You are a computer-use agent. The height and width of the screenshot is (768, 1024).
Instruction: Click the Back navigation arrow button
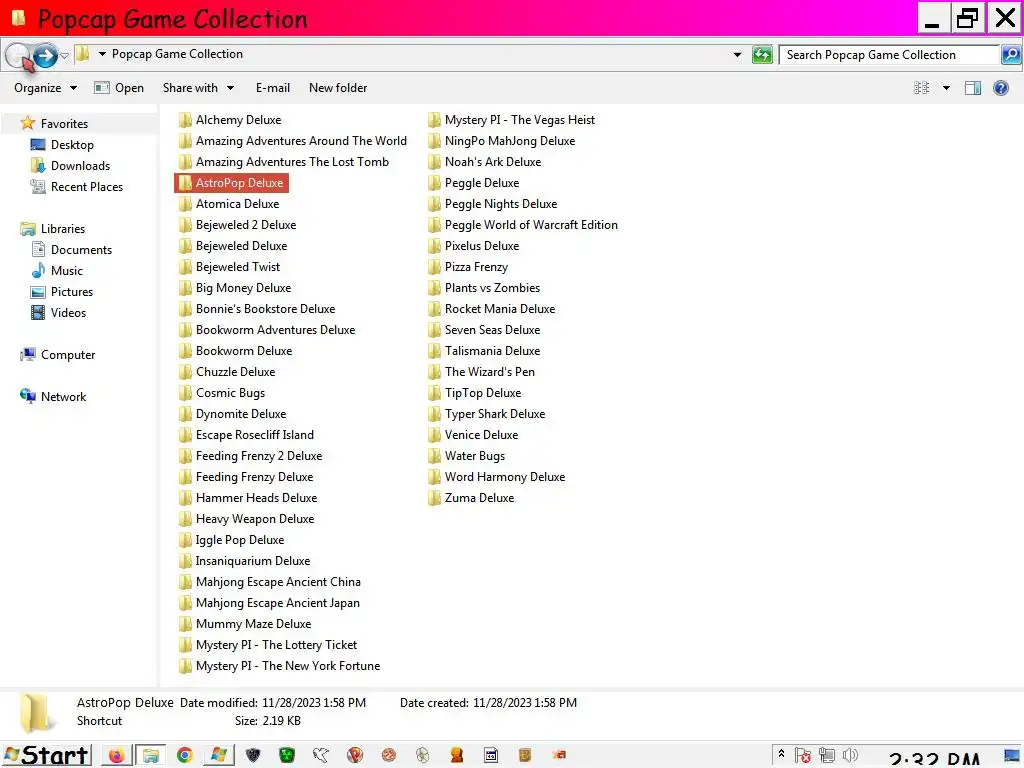[x=18, y=56]
